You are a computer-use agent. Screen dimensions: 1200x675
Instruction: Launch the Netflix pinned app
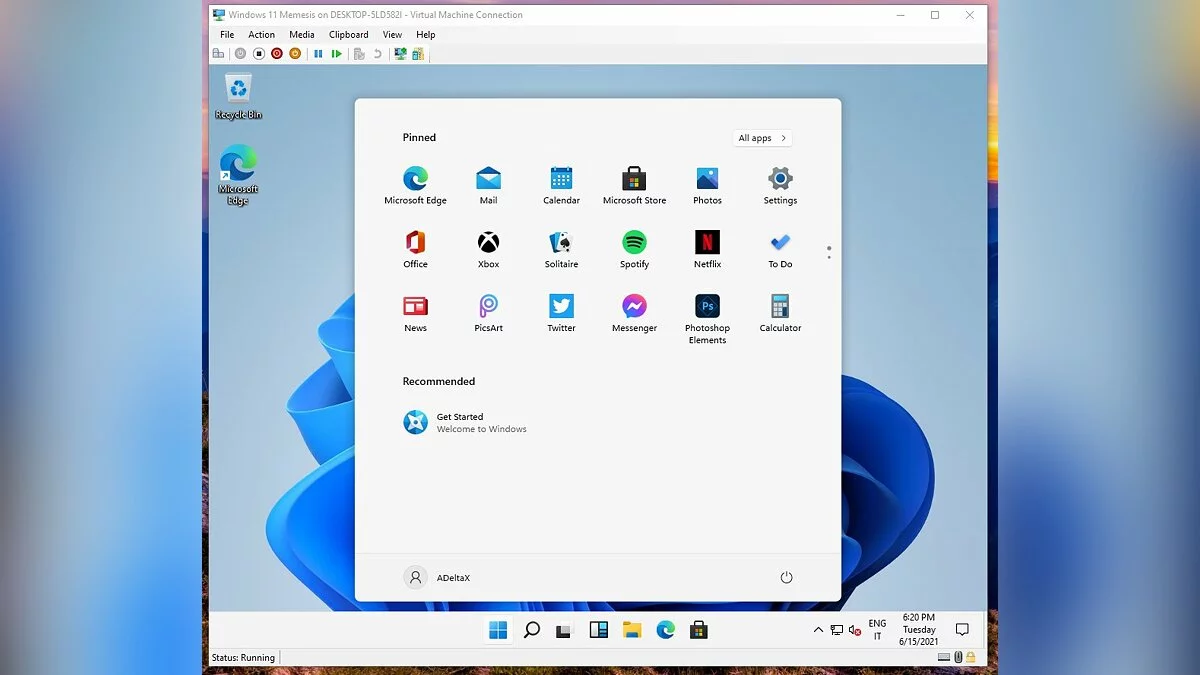coord(707,243)
